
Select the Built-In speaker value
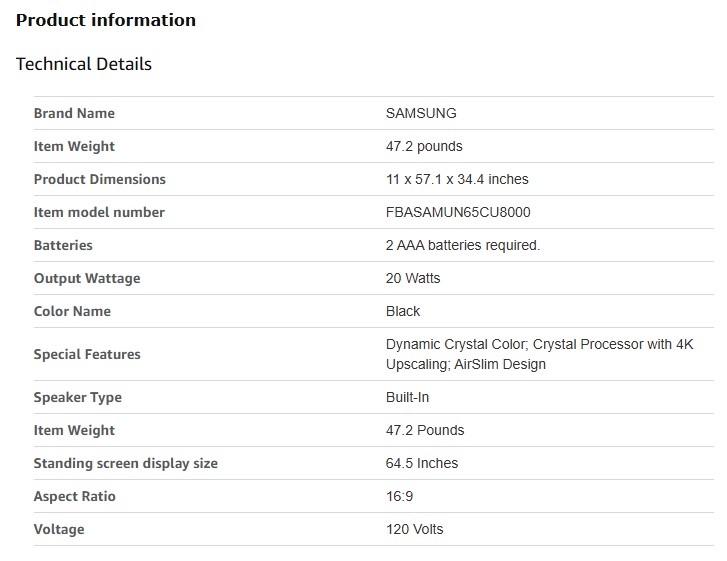coord(407,397)
